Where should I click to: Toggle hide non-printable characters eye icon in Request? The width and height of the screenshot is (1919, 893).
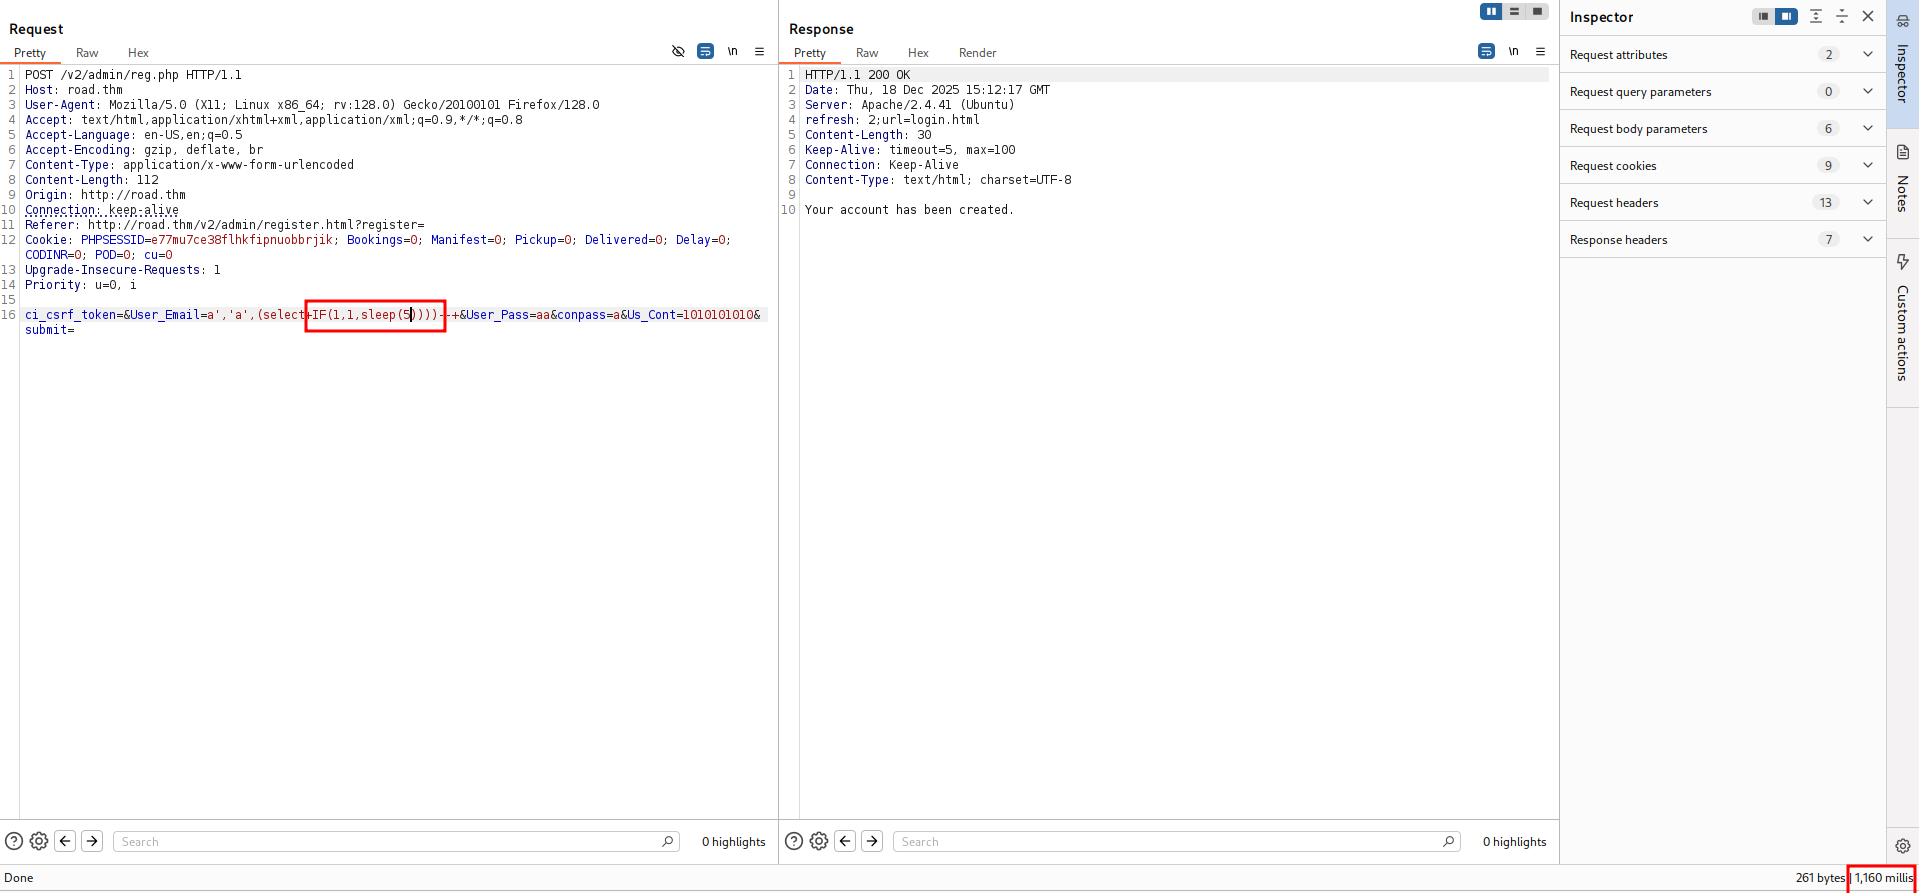[x=678, y=52]
